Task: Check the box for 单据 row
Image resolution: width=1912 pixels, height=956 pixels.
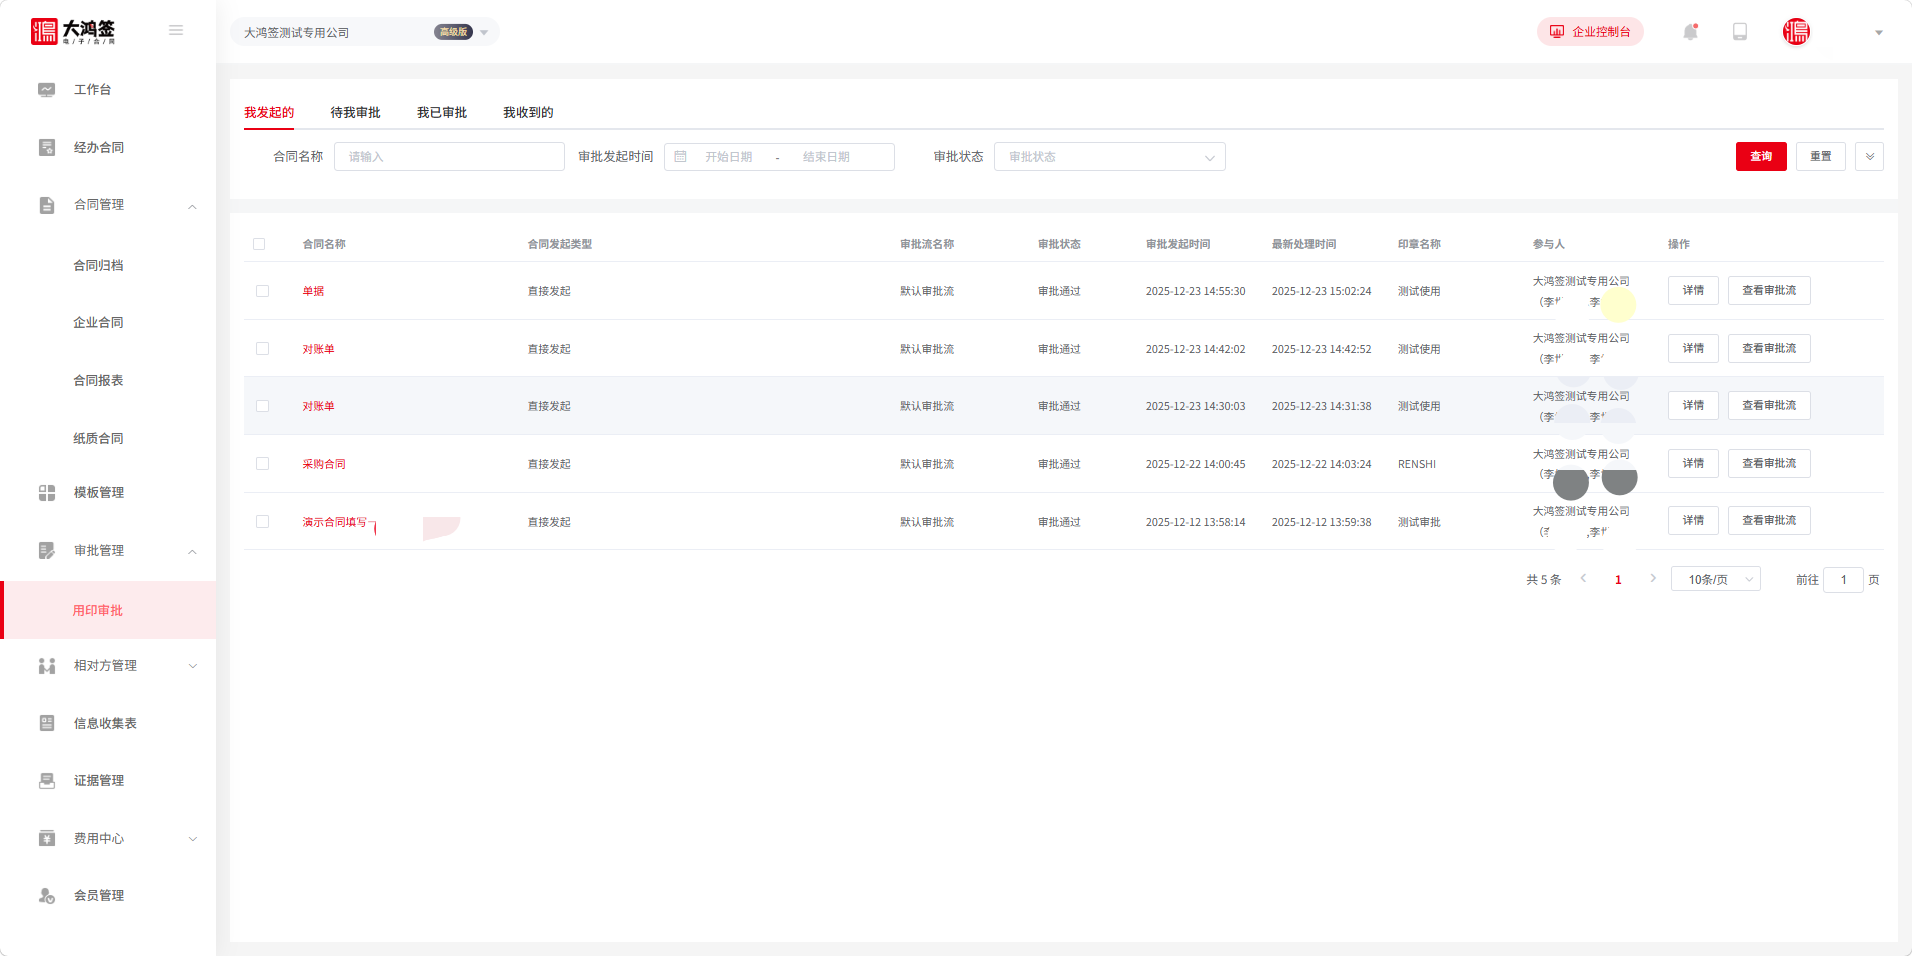Action: tap(262, 291)
